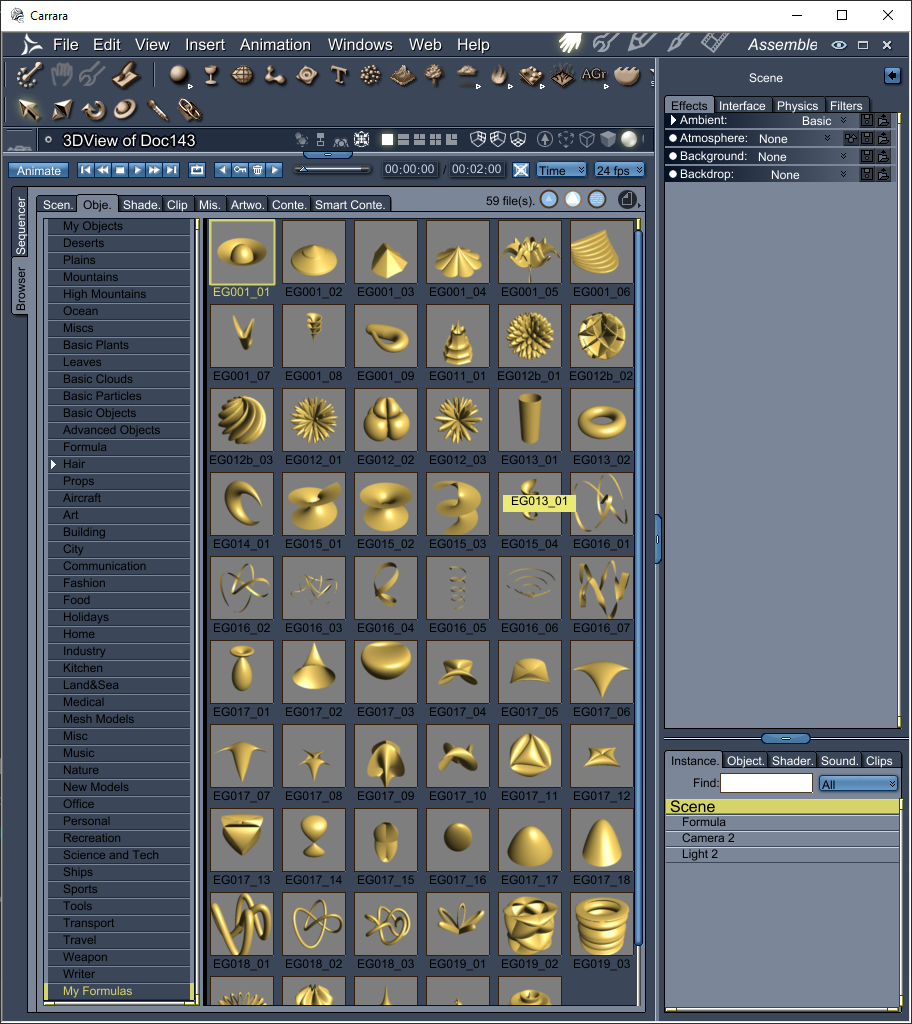Image resolution: width=912 pixels, height=1024 pixels.
Task: Select the cloud/fog primitive tool
Action: (x=466, y=76)
